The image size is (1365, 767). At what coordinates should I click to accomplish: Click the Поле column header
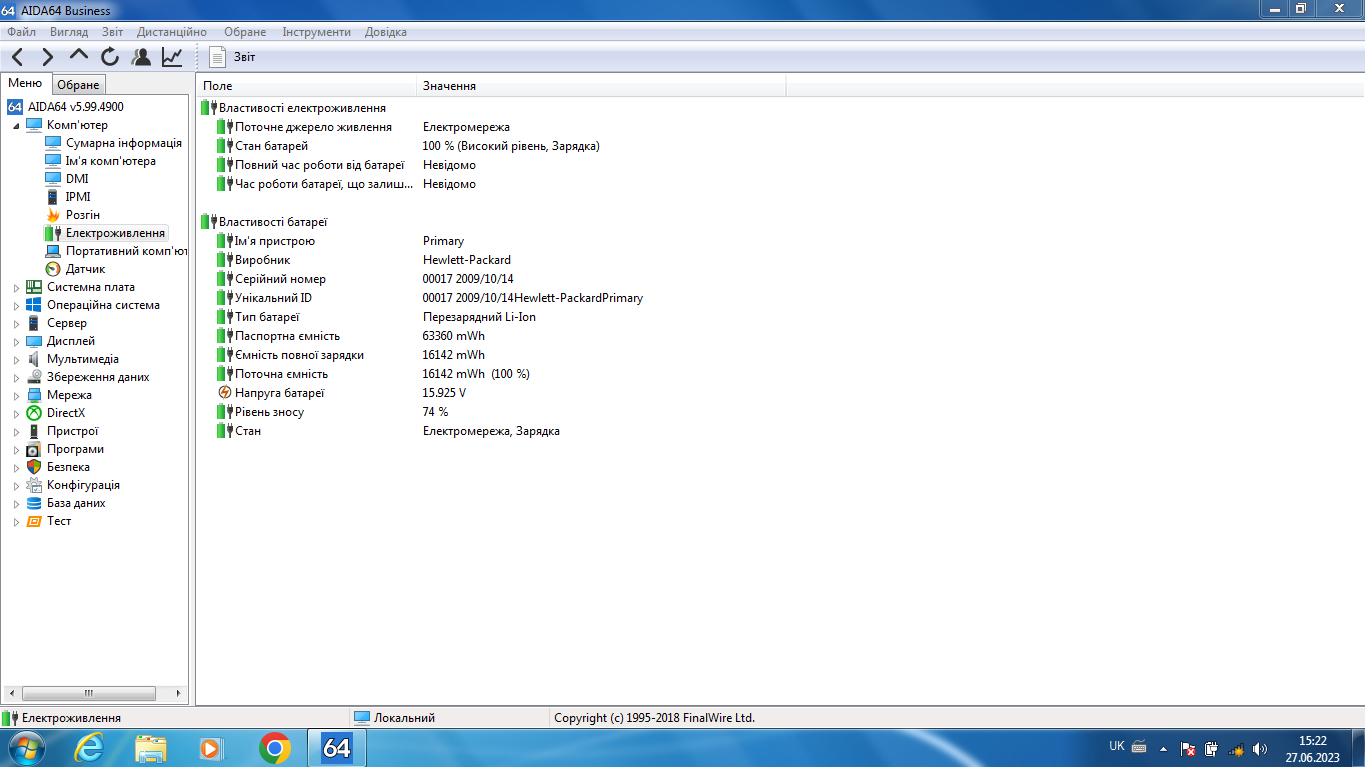point(306,86)
